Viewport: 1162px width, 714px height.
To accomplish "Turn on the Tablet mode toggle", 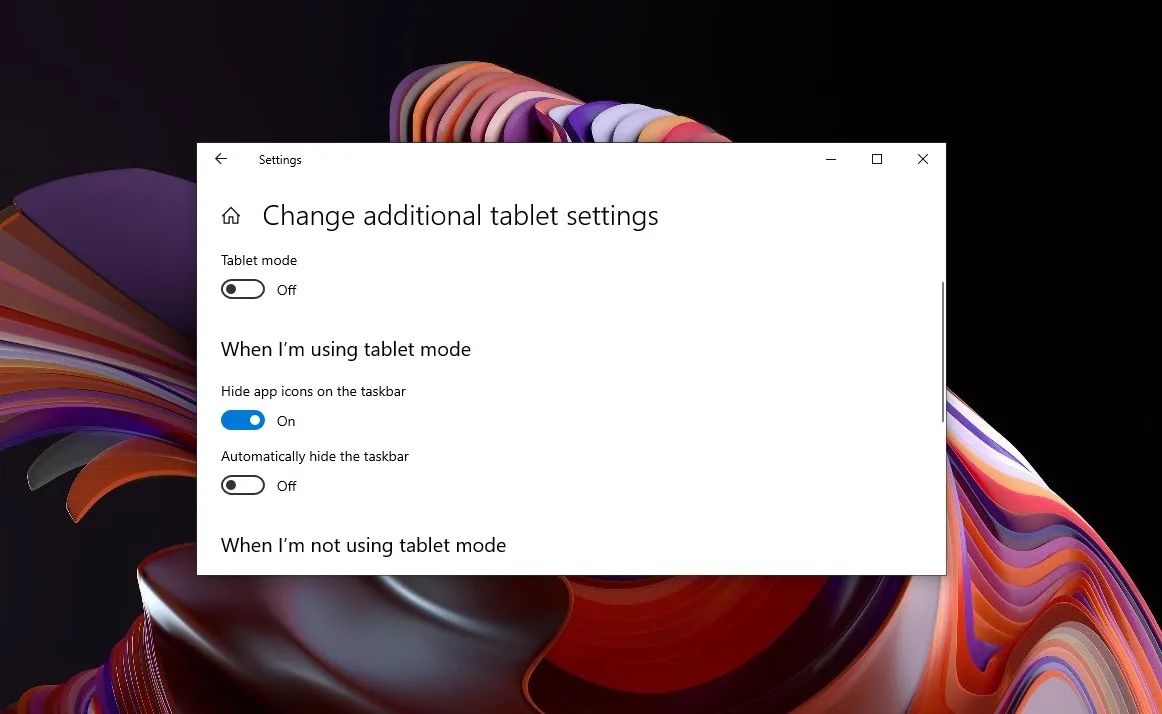I will point(243,290).
